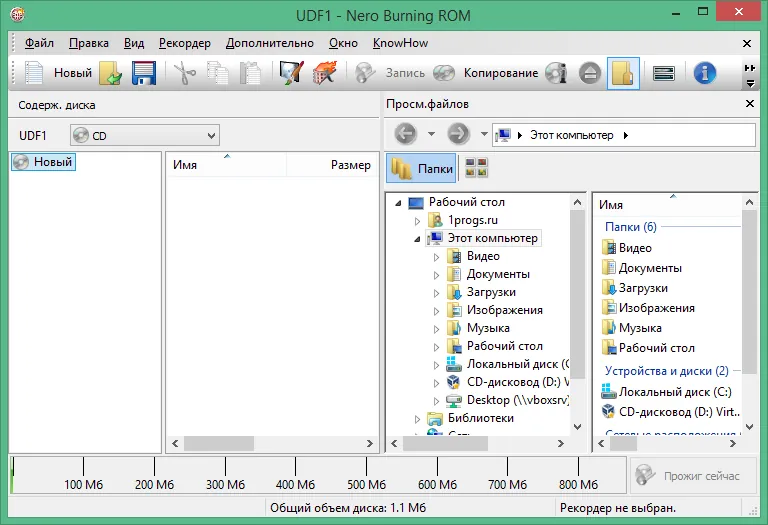The height and width of the screenshot is (525, 768).
Task: Click the Новый toolbar button label
Action: pyautogui.click(x=73, y=73)
